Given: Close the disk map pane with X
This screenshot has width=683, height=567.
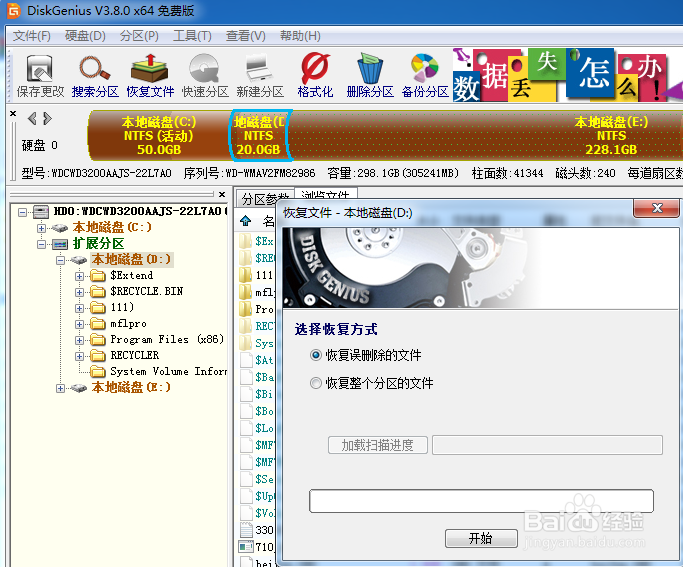Looking at the screenshot, I should (13, 114).
